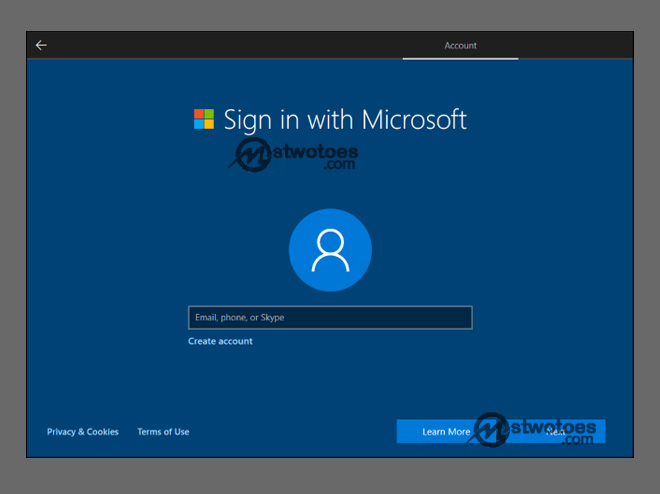
Task: Click the Learn More button
Action: click(446, 432)
